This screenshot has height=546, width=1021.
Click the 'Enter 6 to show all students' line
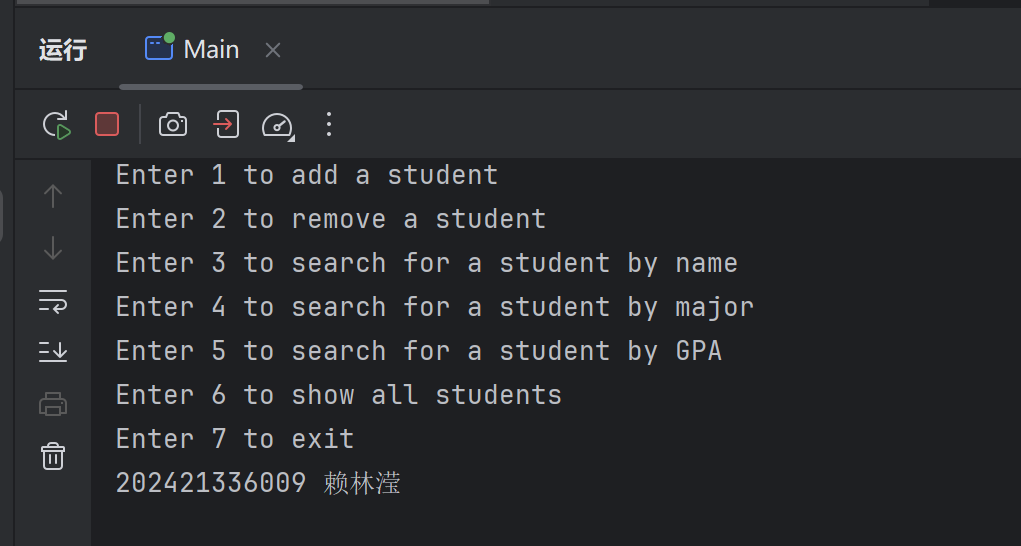pyautogui.click(x=339, y=395)
